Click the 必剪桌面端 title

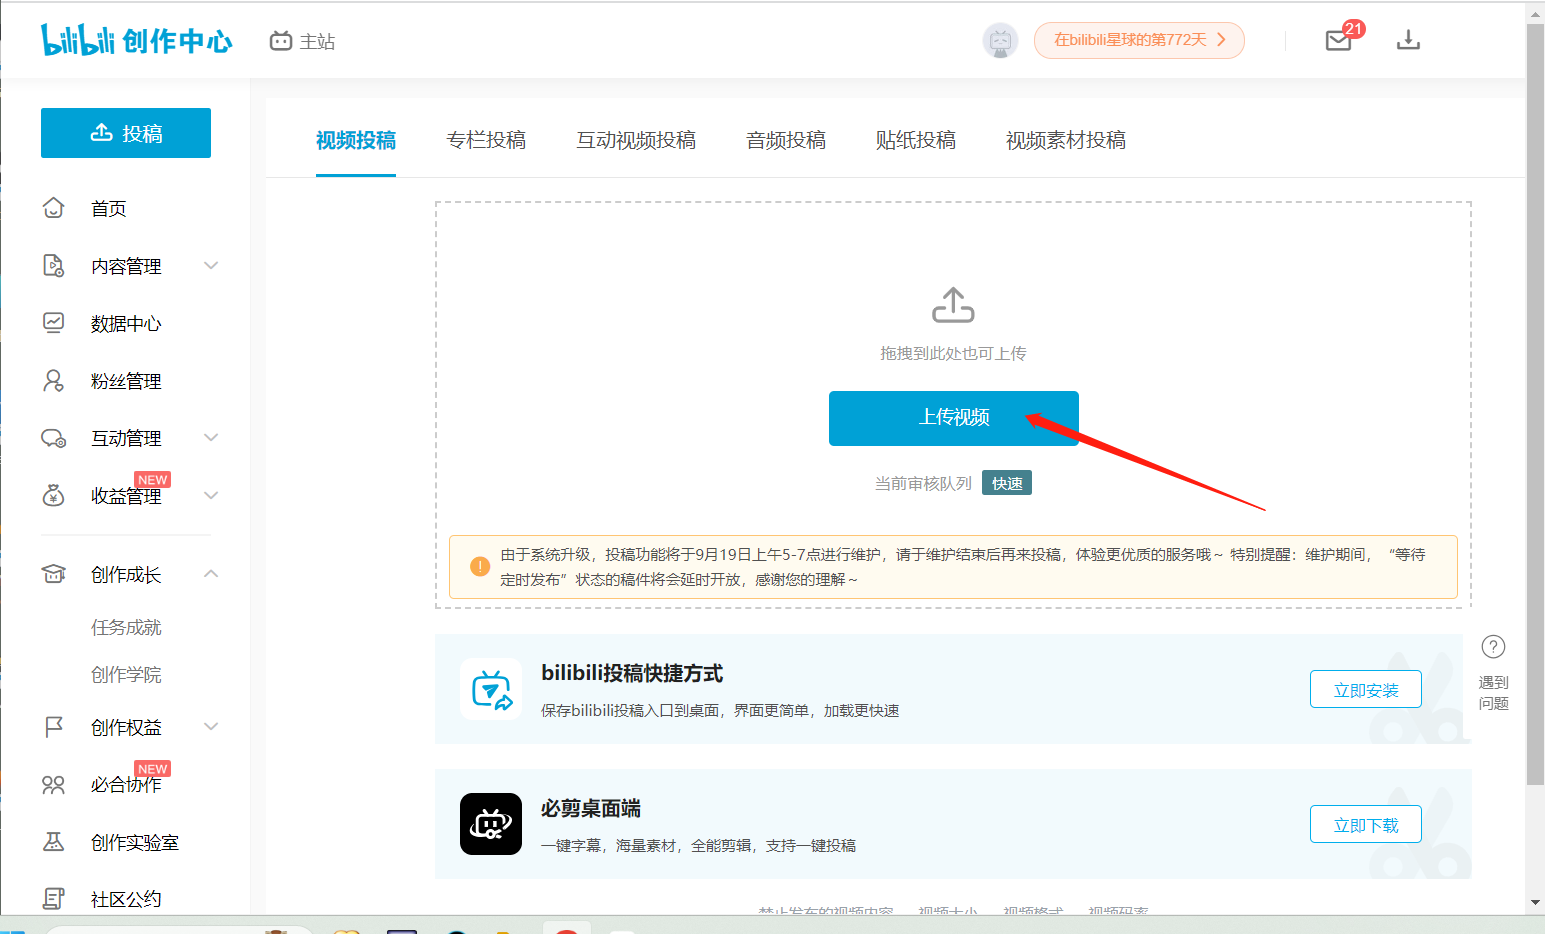591,808
